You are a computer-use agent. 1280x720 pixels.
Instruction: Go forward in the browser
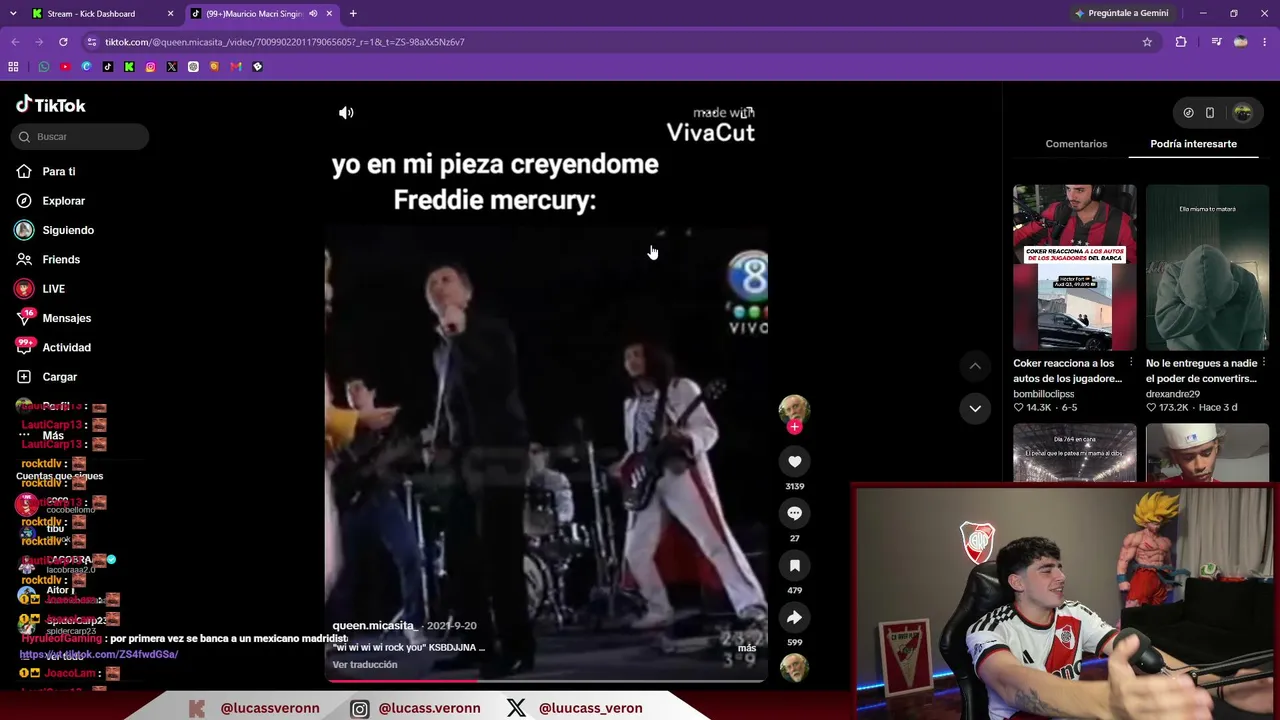click(39, 42)
